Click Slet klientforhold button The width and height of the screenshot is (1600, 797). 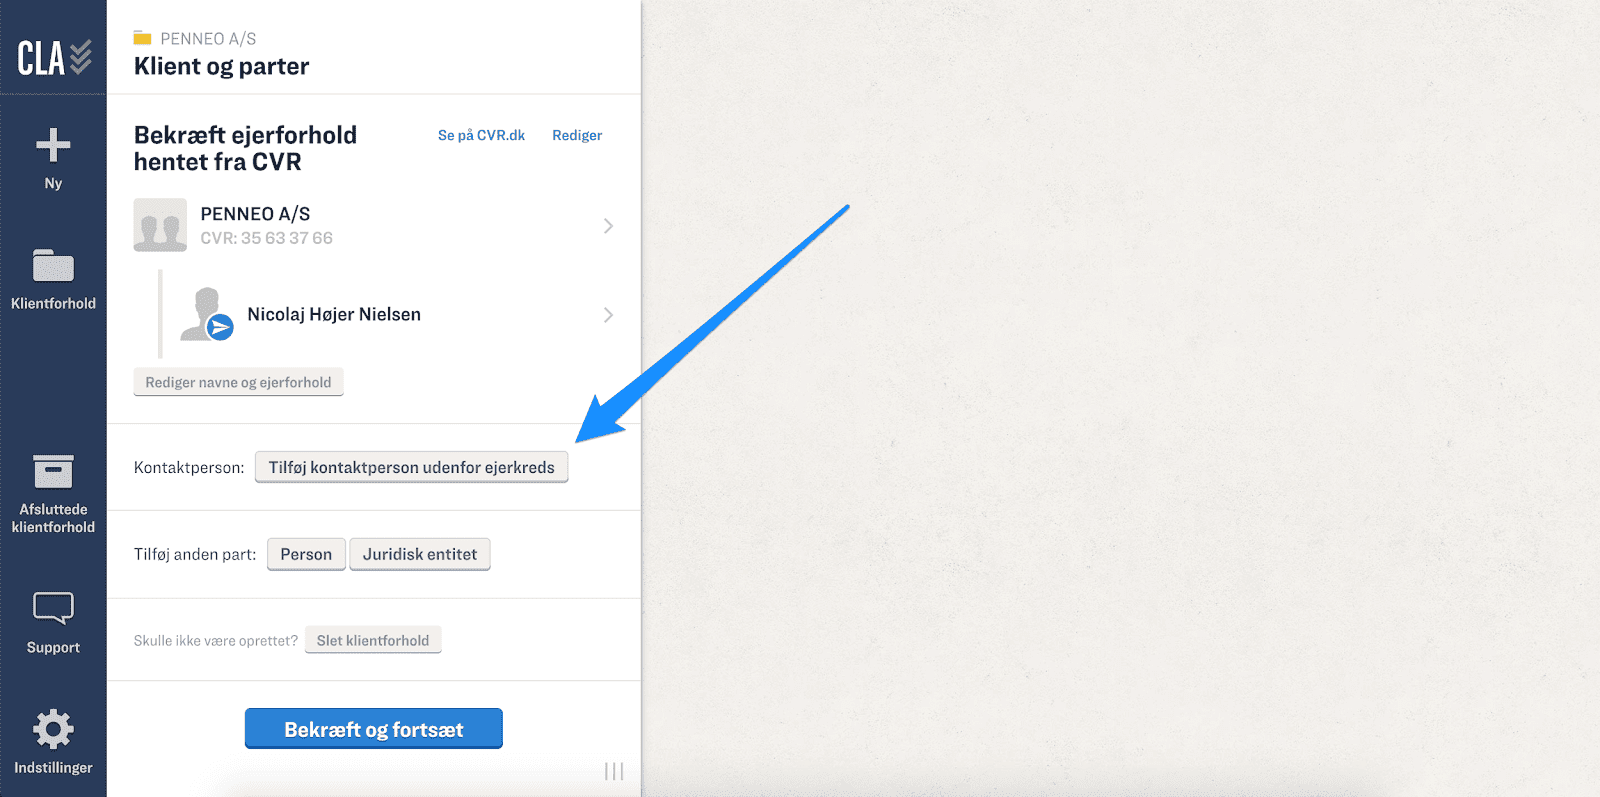point(373,640)
